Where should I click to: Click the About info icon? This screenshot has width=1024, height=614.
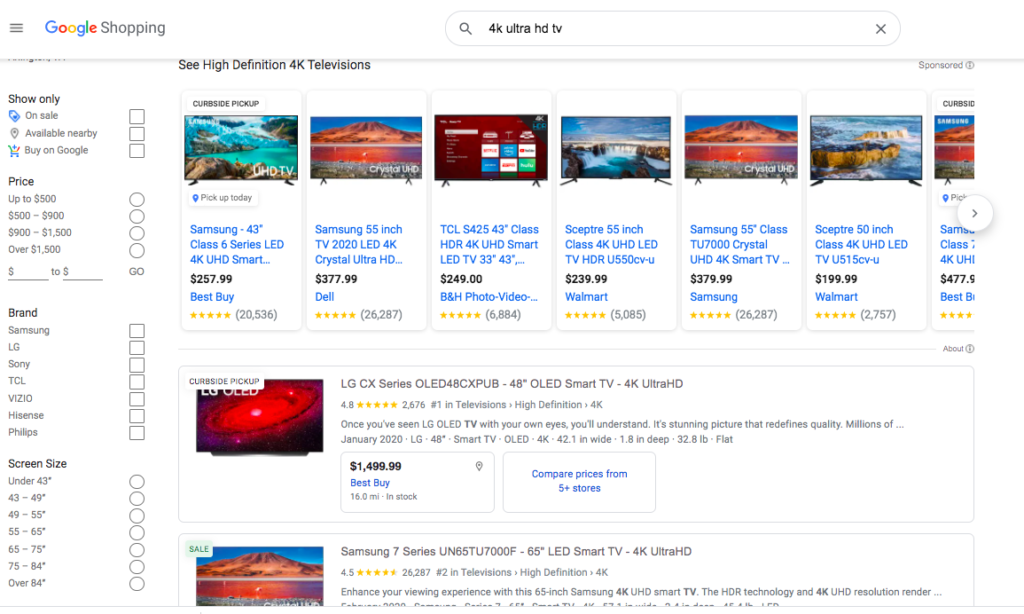[x=970, y=349]
